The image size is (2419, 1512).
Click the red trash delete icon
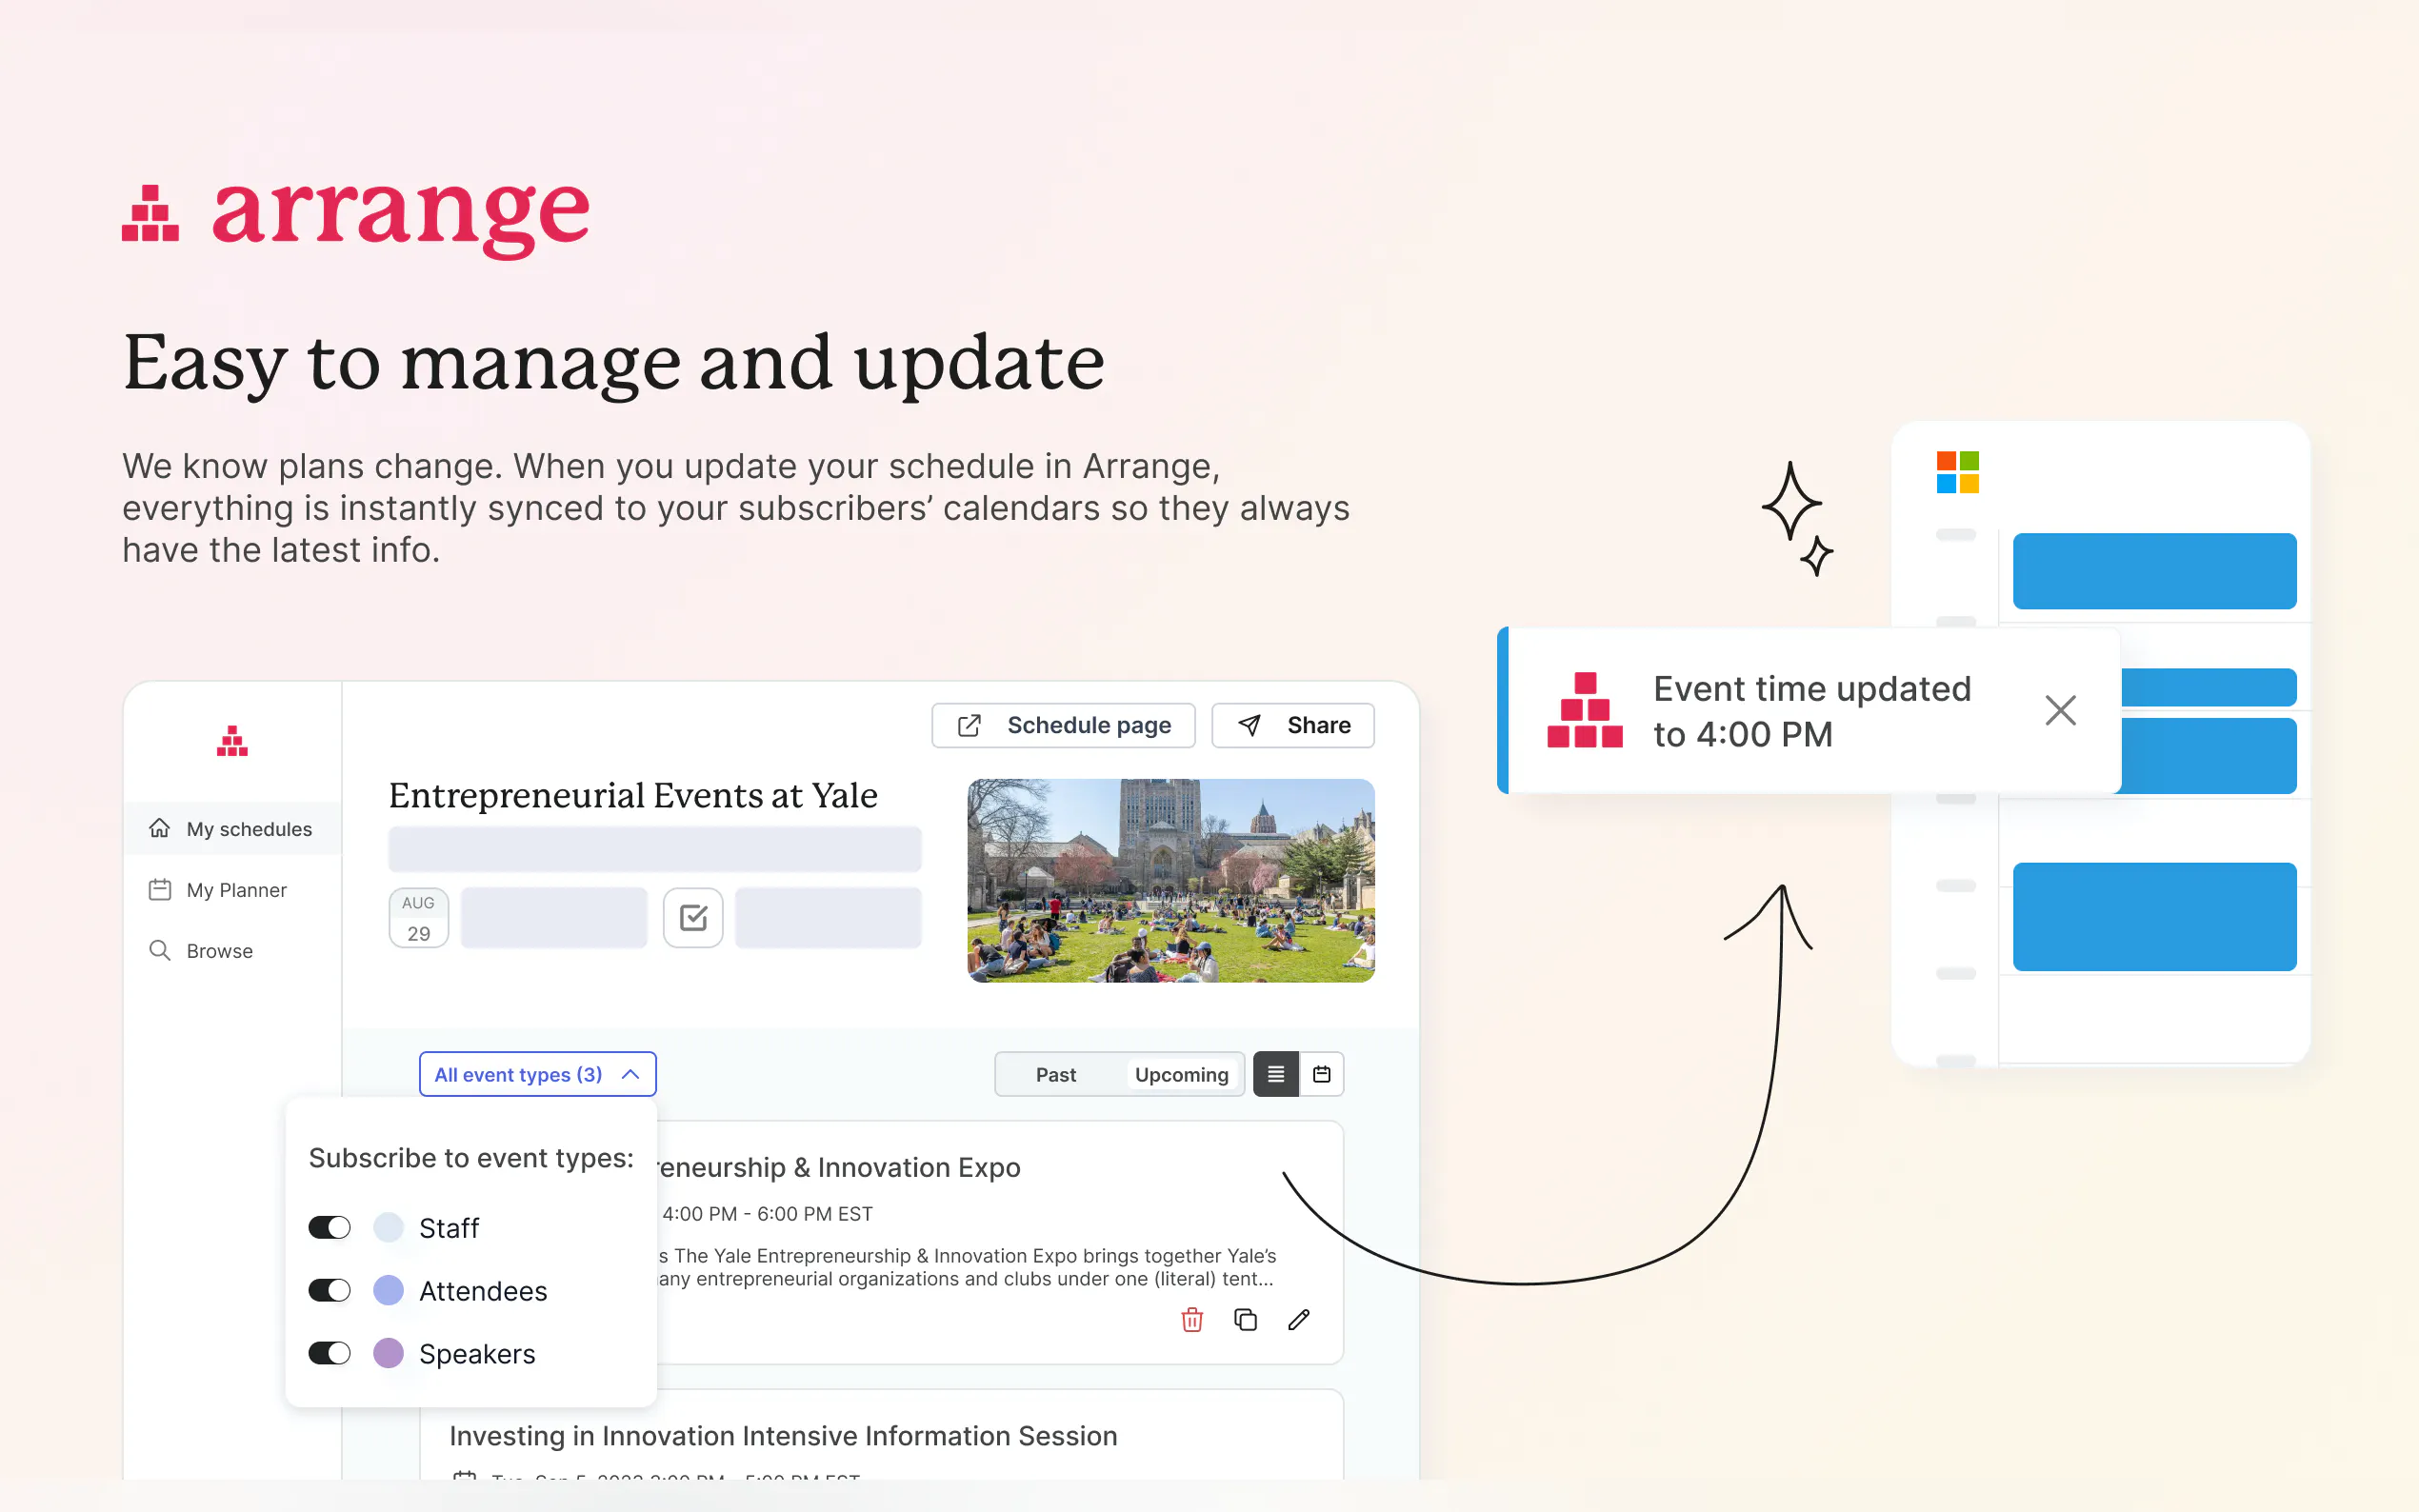point(1191,1320)
